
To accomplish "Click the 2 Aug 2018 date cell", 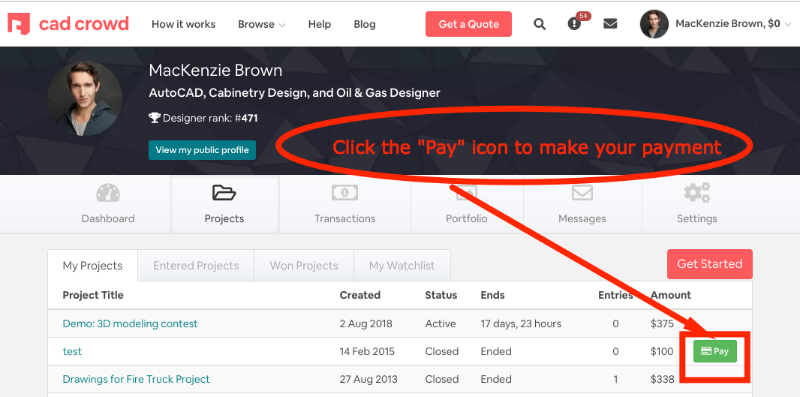I will coord(366,324).
